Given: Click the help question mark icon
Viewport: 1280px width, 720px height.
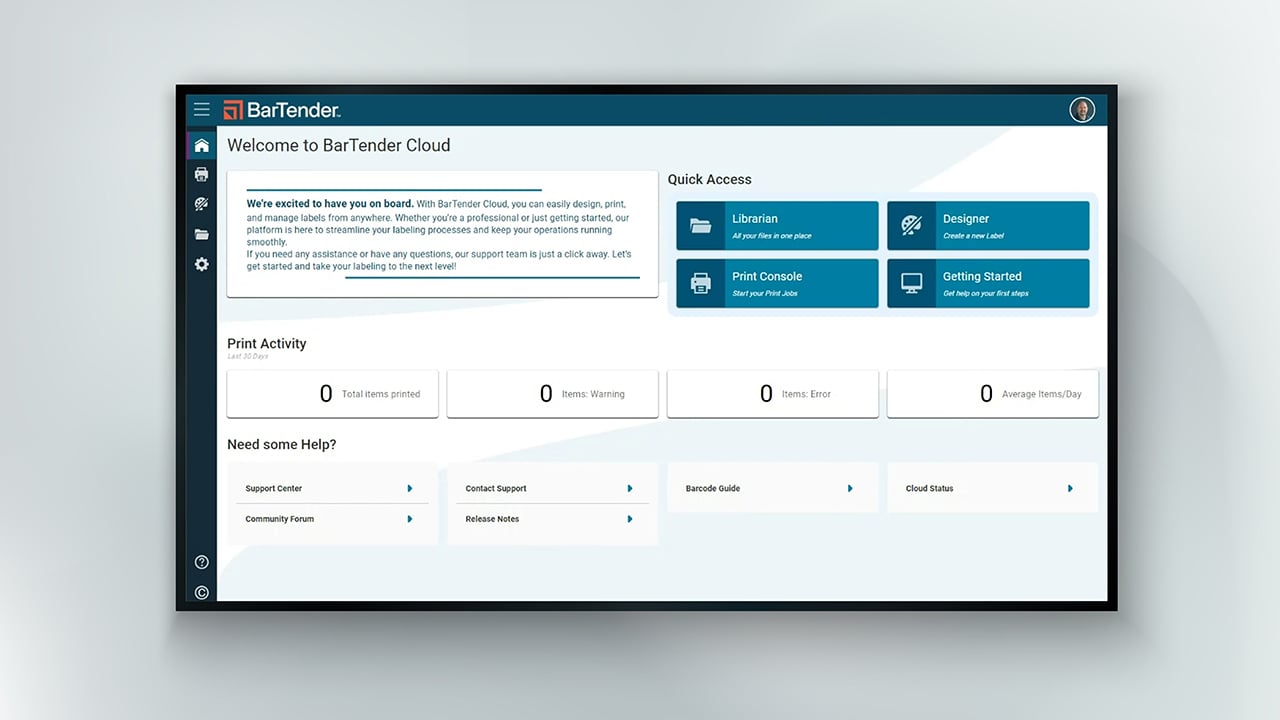Looking at the screenshot, I should 201,563.
